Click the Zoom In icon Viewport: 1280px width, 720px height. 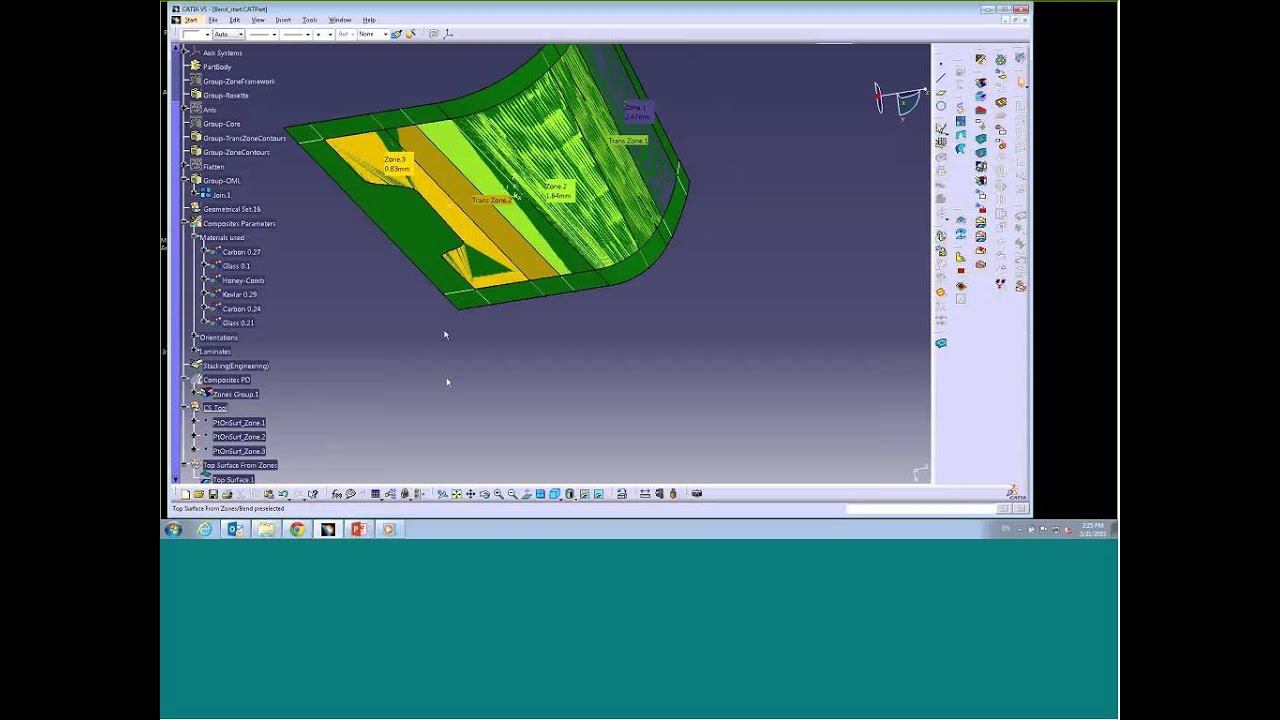[499, 494]
